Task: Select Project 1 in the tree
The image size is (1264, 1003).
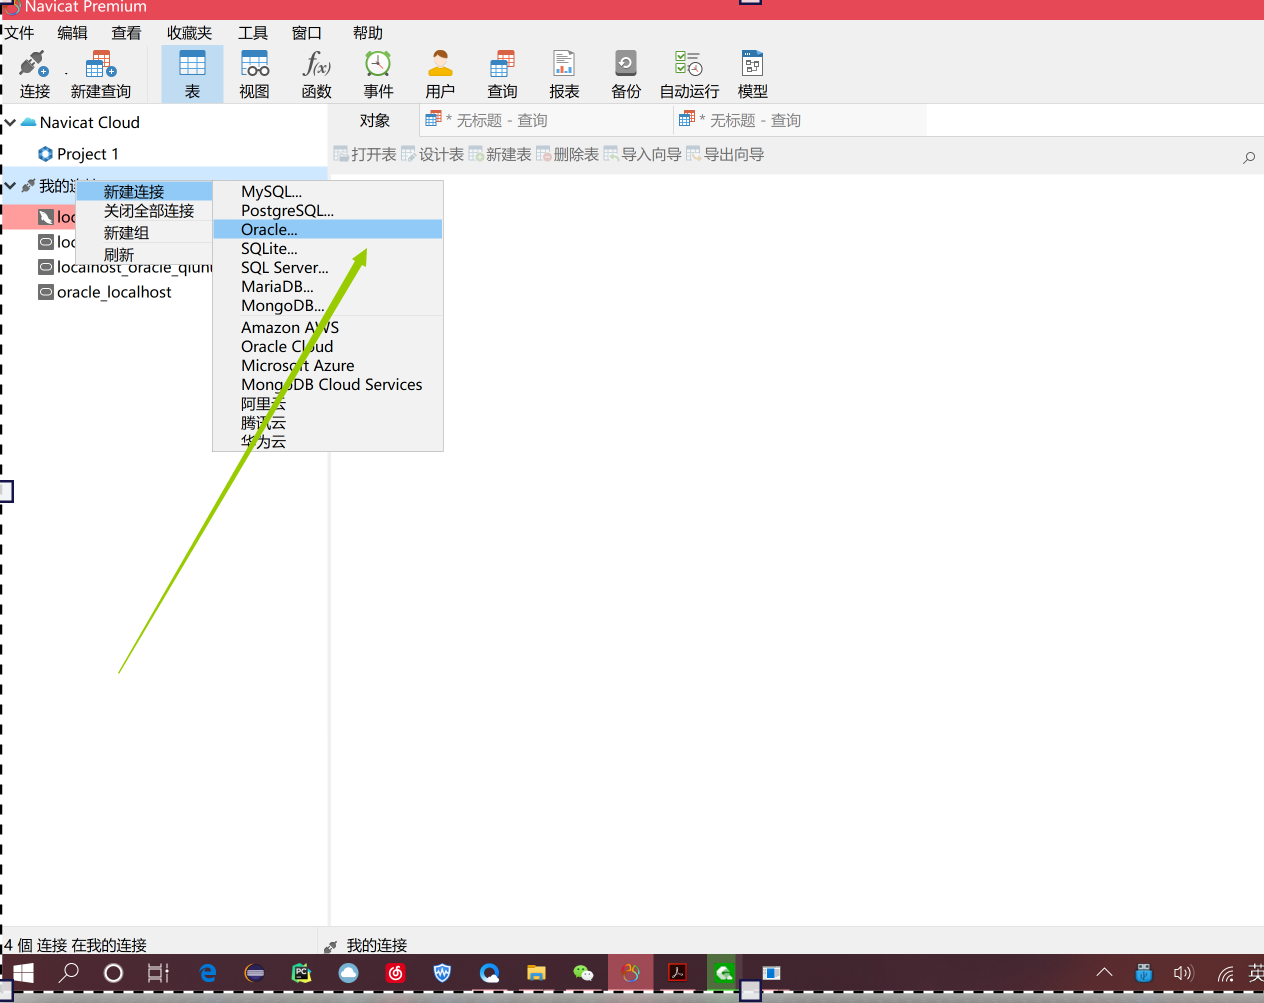Action: [x=78, y=154]
